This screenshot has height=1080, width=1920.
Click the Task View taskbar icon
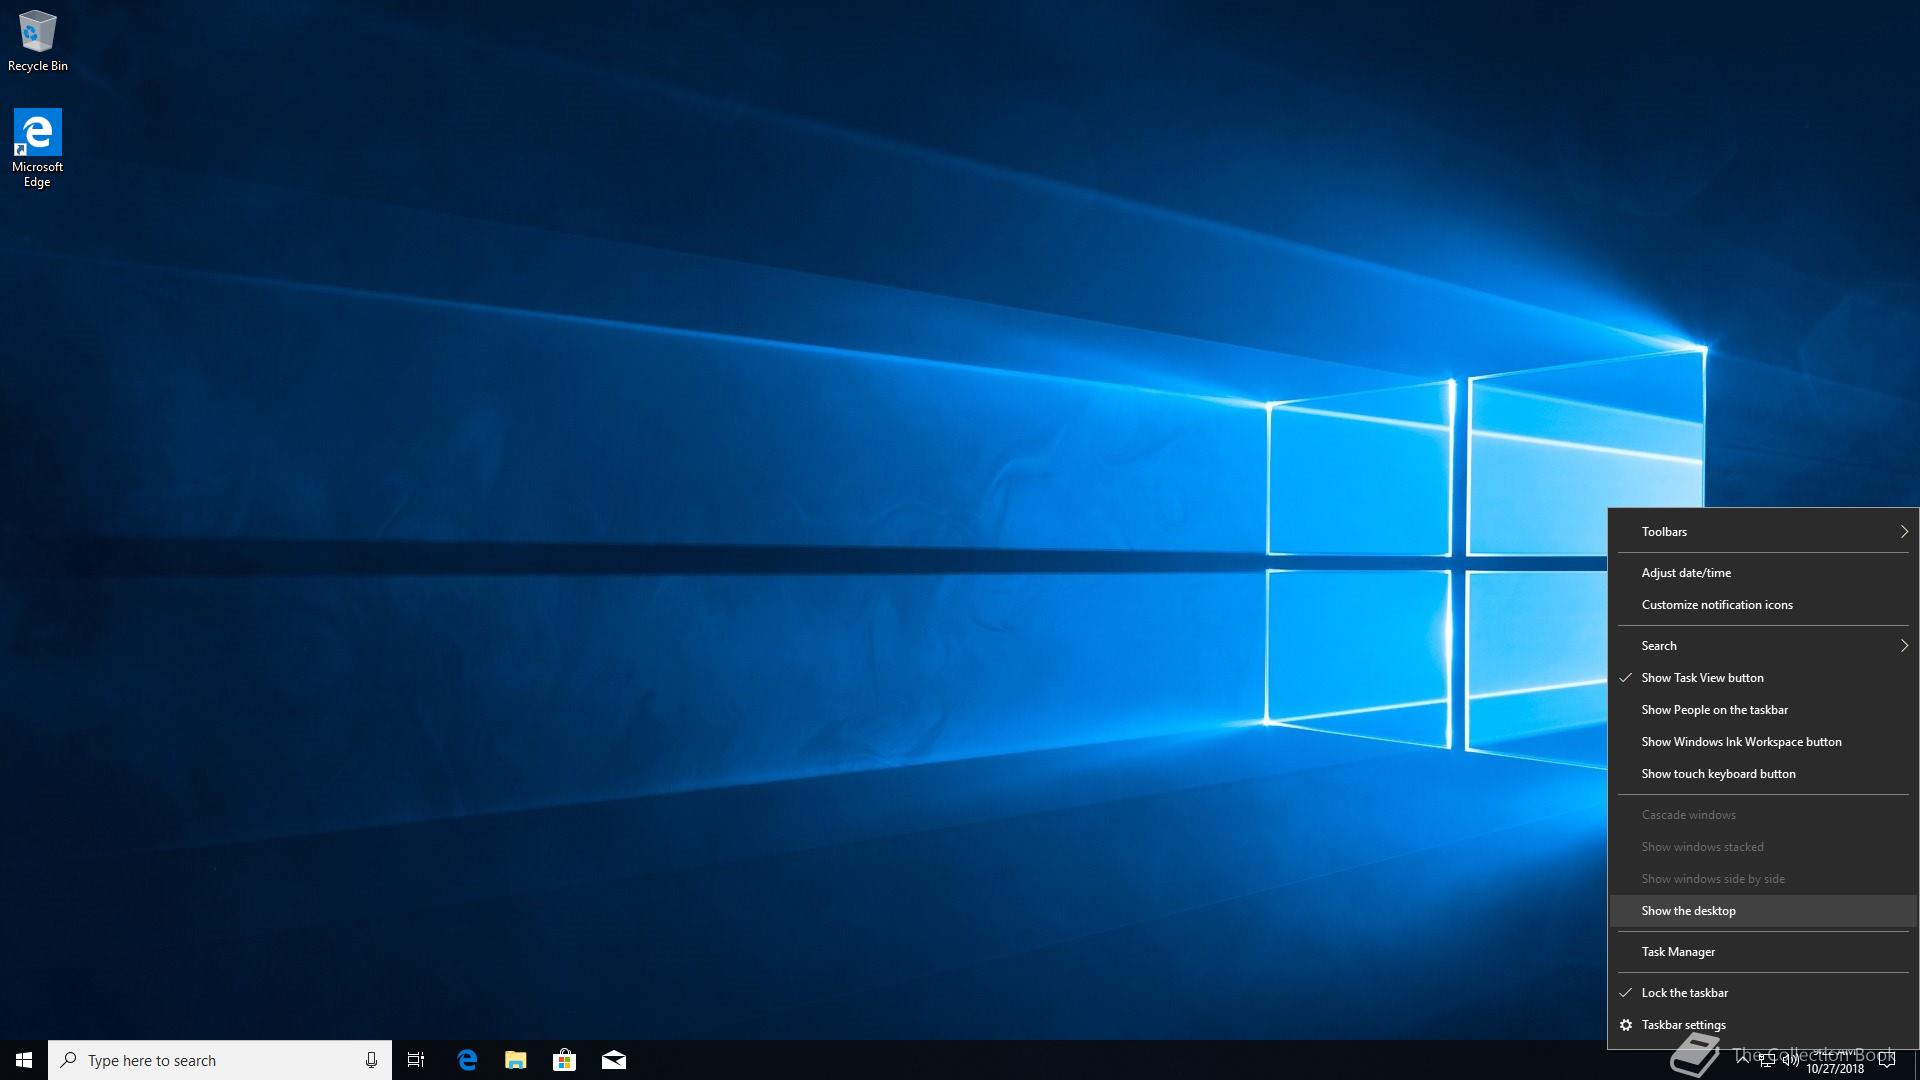click(416, 1060)
